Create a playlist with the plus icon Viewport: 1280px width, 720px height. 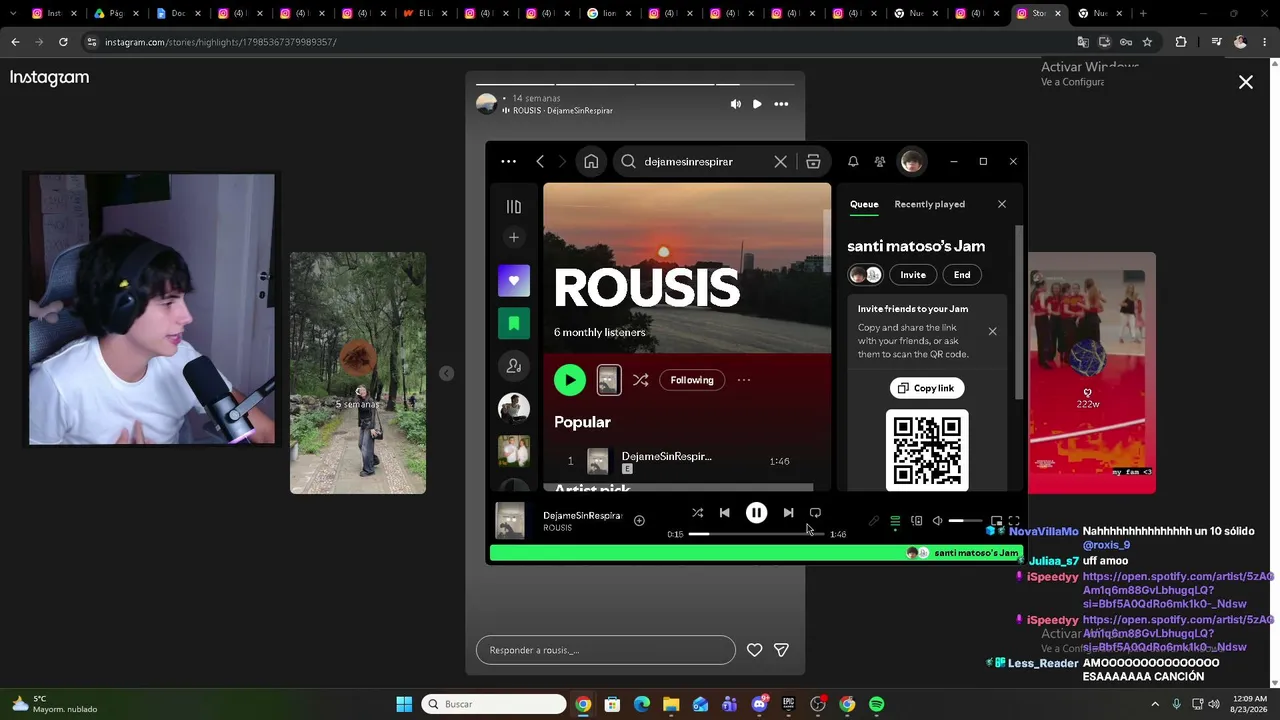(514, 237)
